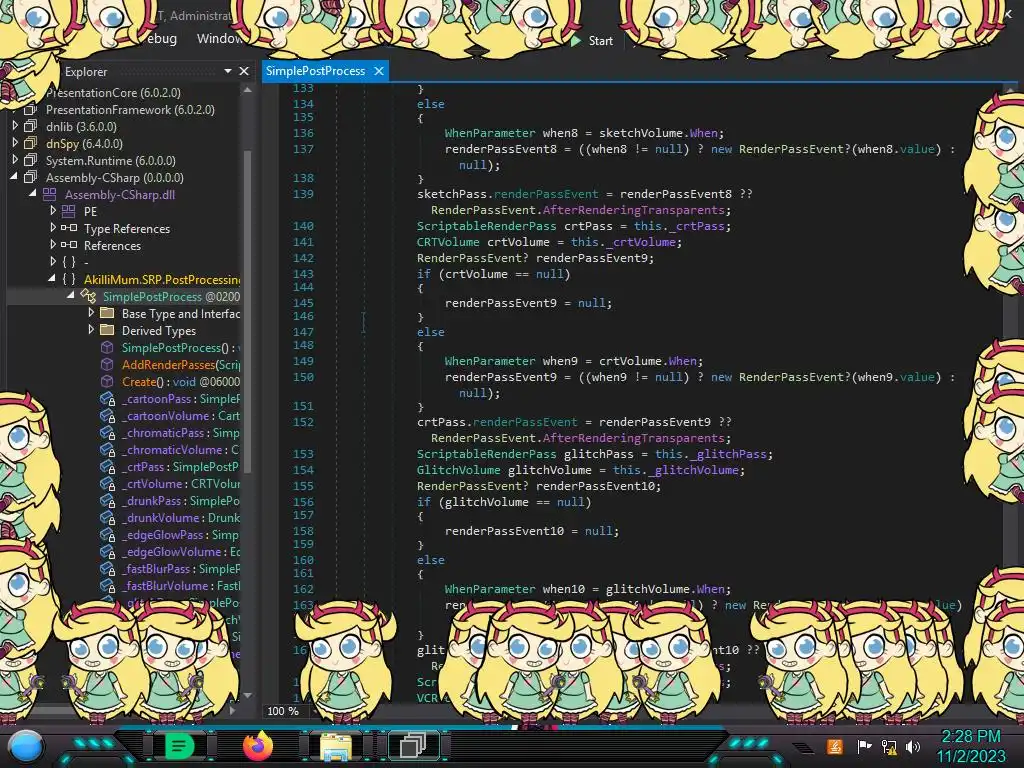Expand the PE node

point(53,210)
